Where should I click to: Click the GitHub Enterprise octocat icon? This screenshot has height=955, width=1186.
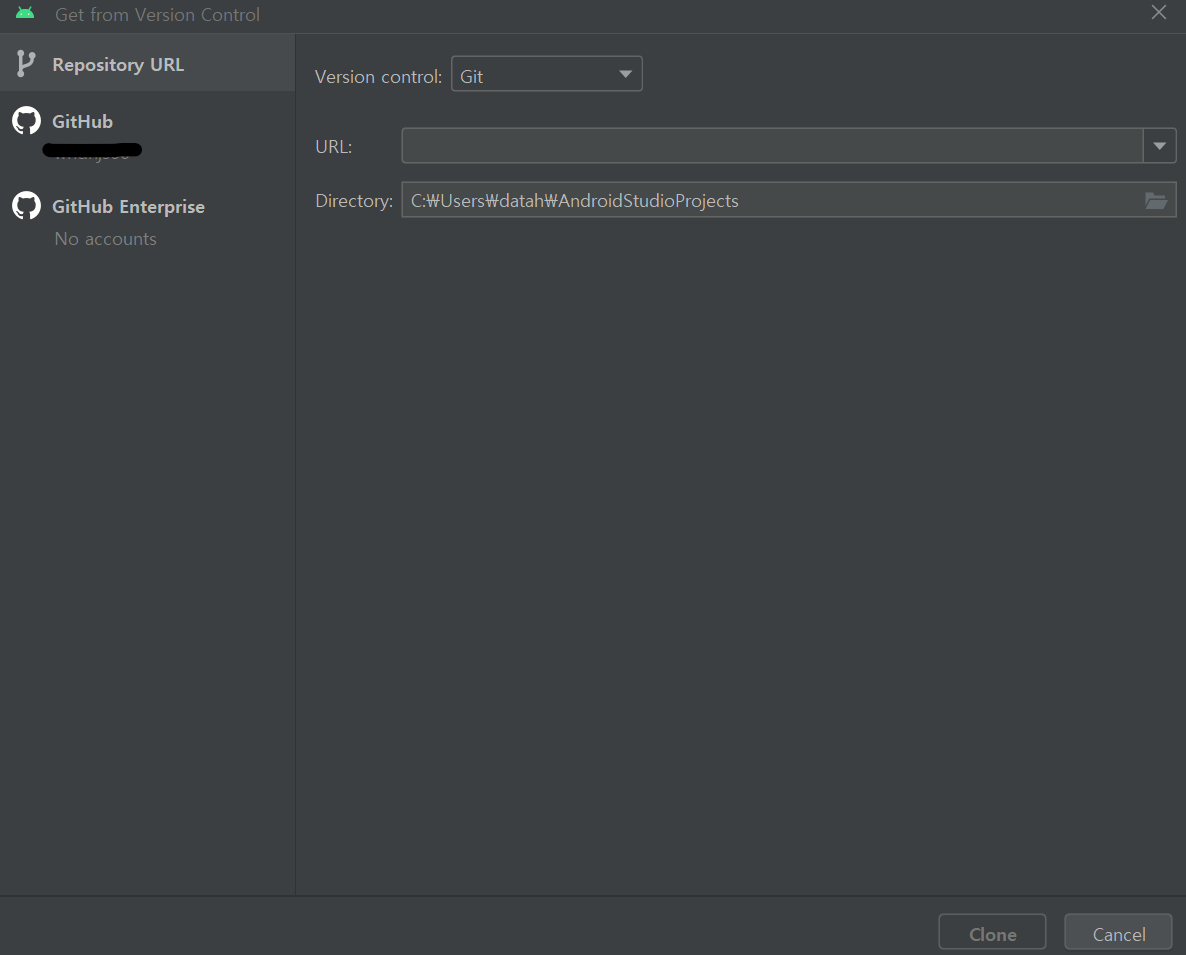pos(26,206)
